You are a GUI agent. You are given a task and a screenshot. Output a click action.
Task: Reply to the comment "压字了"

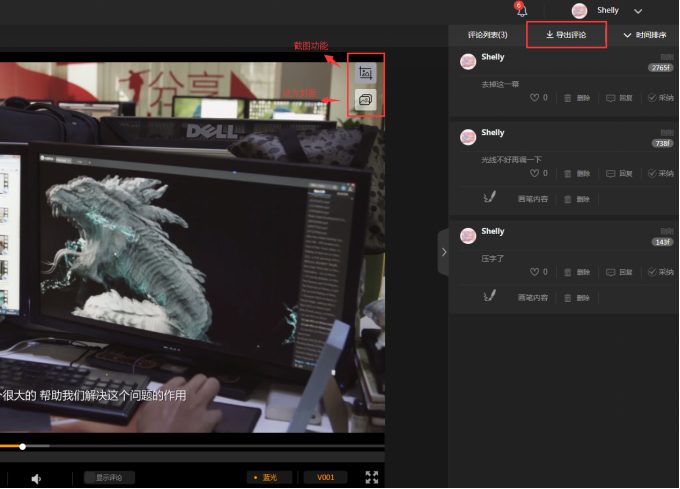coord(619,272)
